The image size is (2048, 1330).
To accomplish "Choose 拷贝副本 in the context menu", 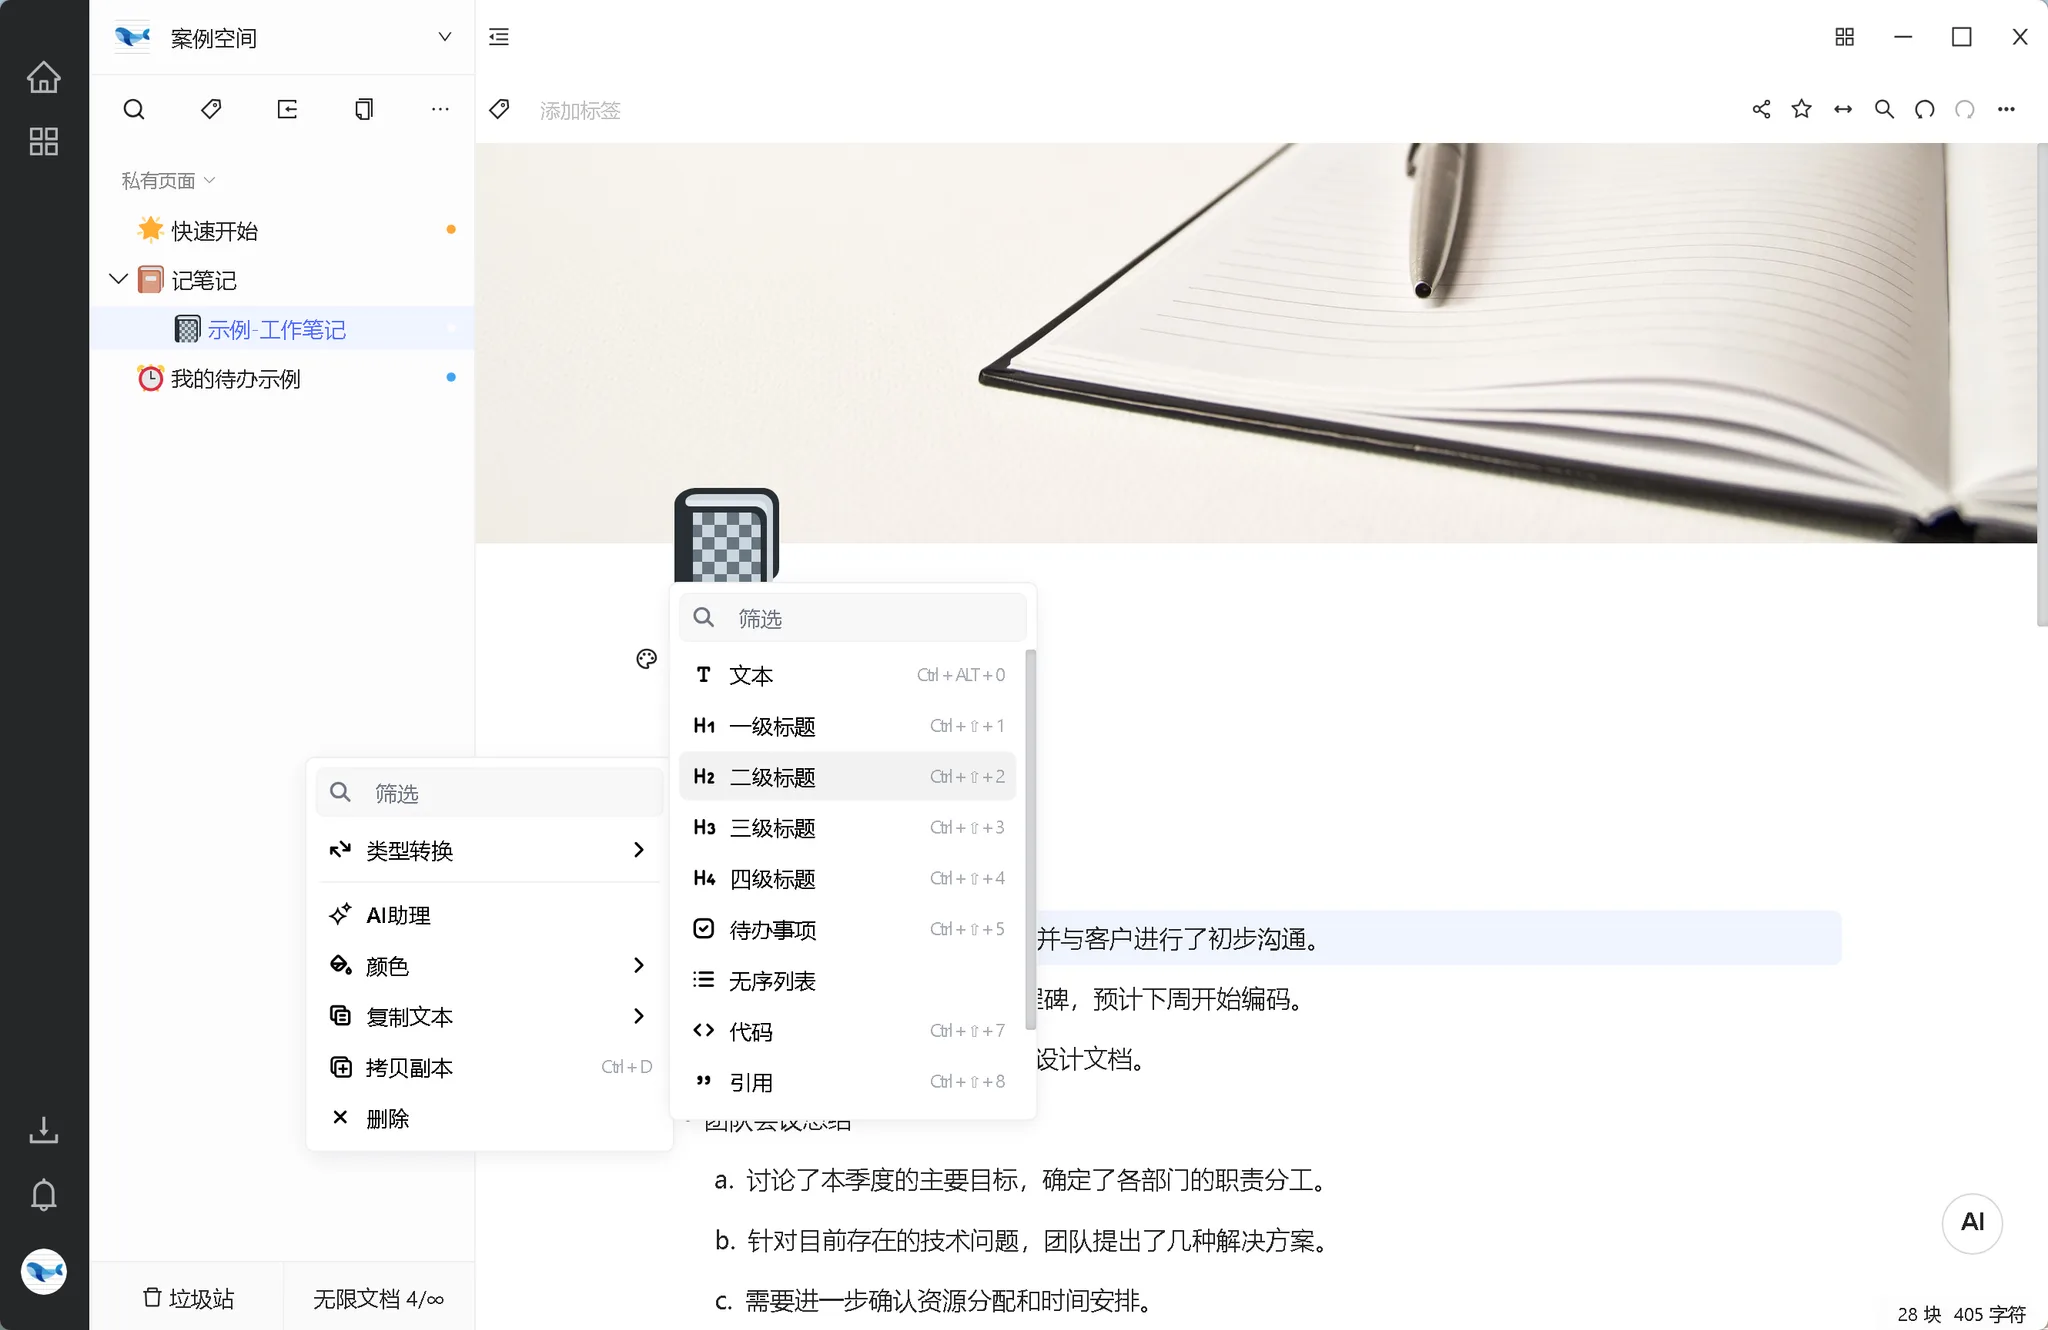I will tap(490, 1067).
